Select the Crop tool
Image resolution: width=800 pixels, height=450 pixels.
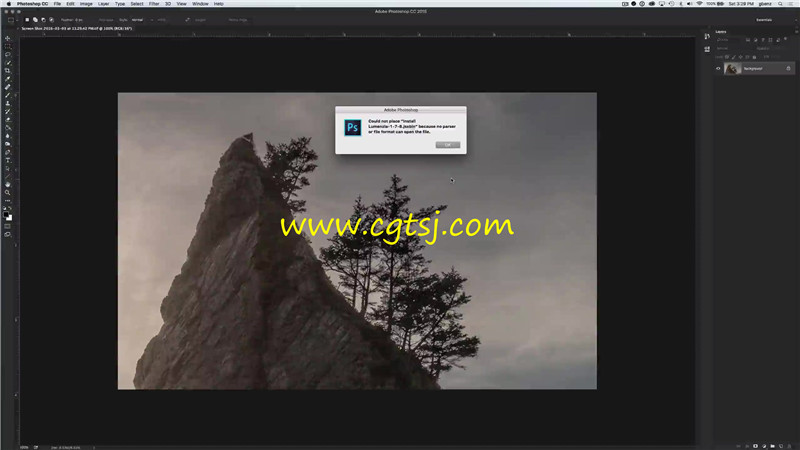coord(8,70)
